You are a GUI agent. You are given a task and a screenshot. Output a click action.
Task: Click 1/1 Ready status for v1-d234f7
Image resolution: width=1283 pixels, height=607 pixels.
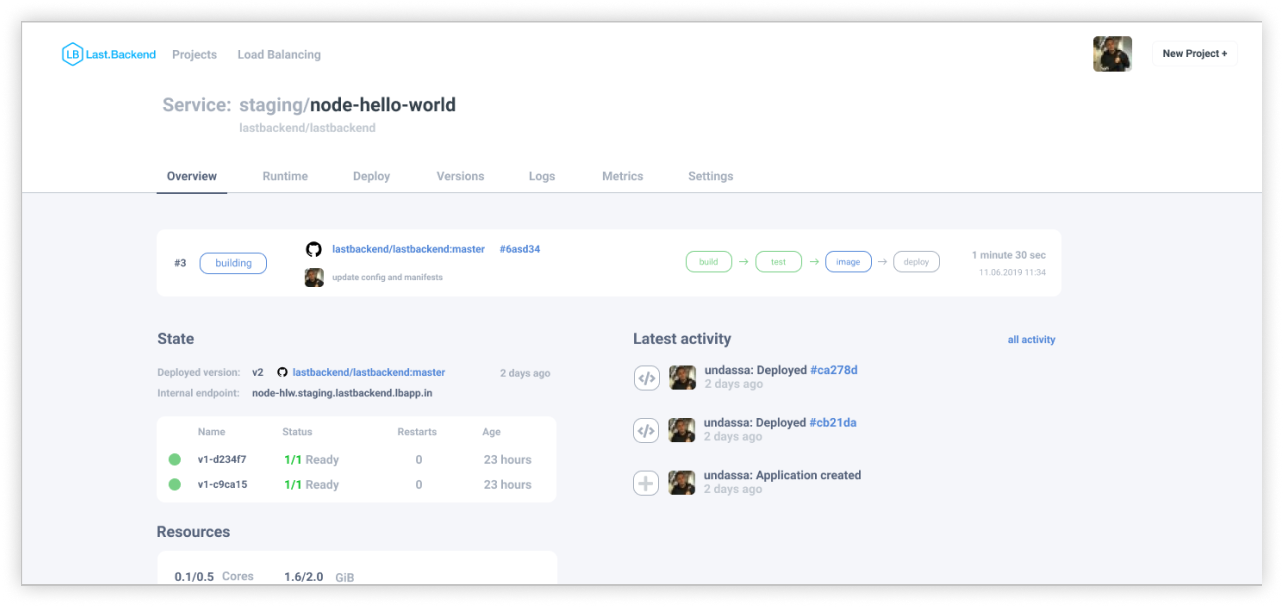[x=311, y=460]
